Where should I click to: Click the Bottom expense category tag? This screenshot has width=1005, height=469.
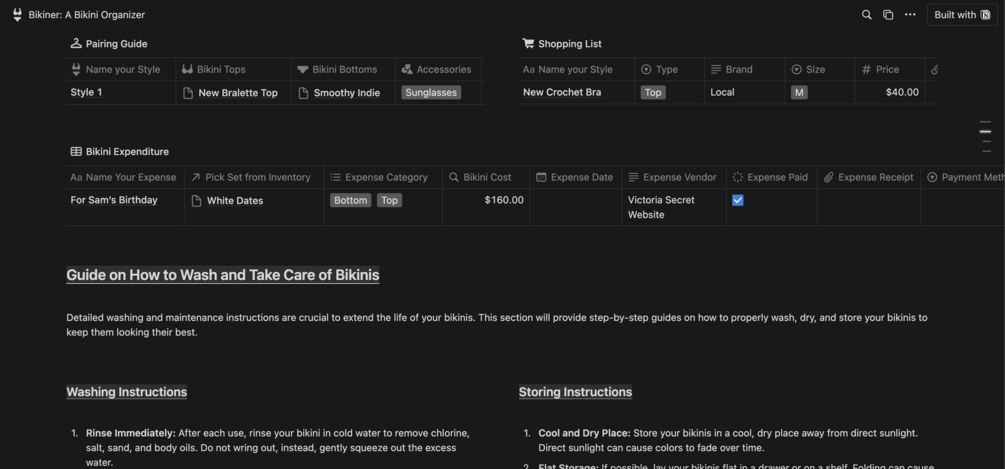(x=351, y=201)
